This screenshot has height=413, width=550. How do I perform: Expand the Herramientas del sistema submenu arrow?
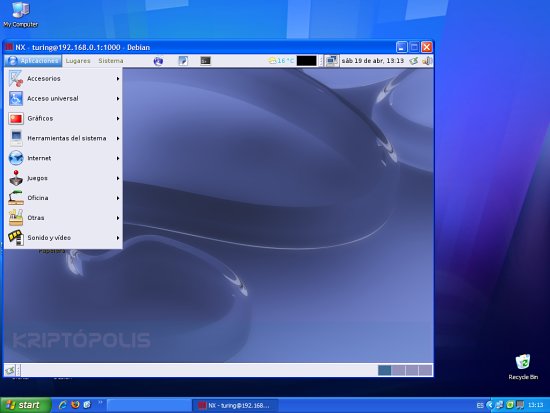click(x=118, y=138)
